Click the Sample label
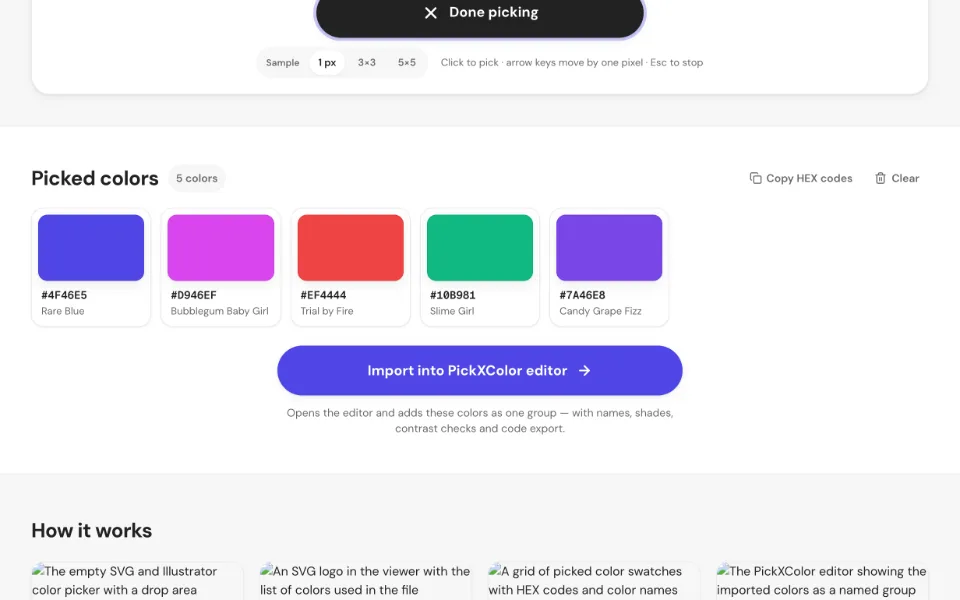 [282, 62]
